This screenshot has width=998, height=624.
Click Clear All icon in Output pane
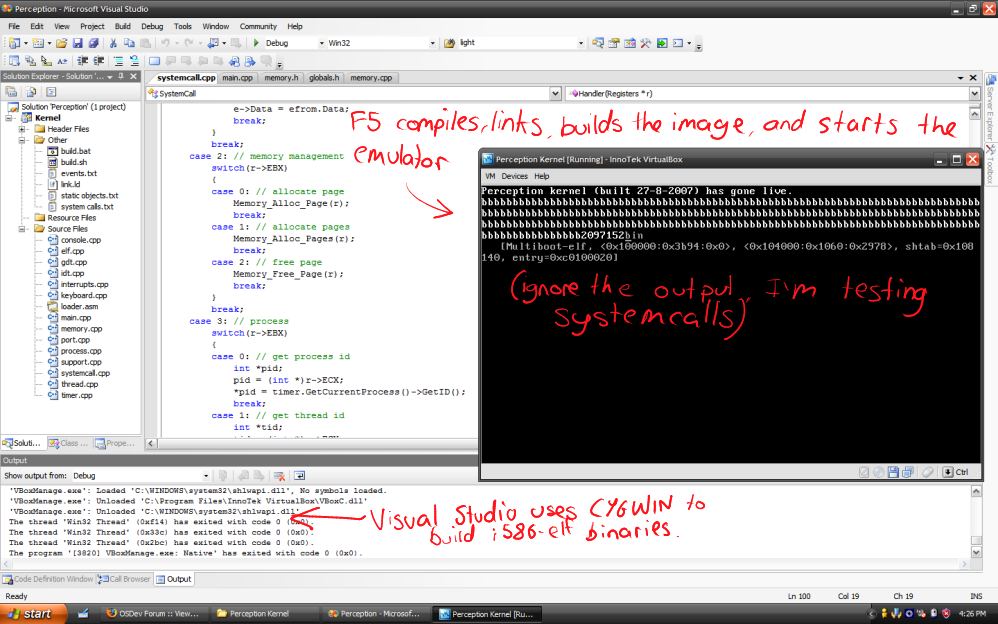tap(278, 476)
